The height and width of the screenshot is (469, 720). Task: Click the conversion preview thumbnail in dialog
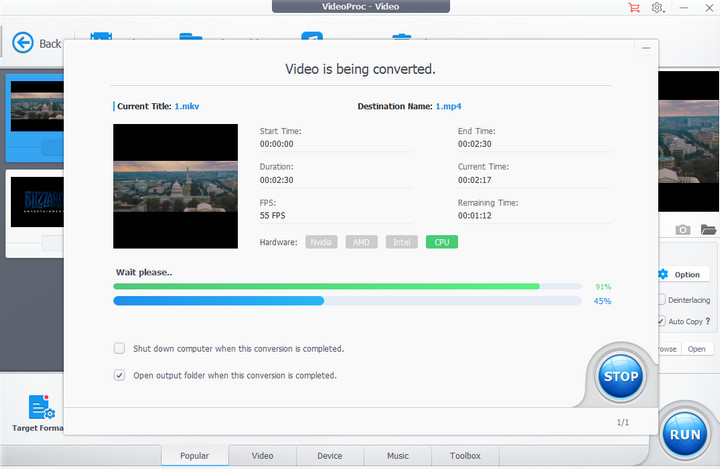coord(175,186)
